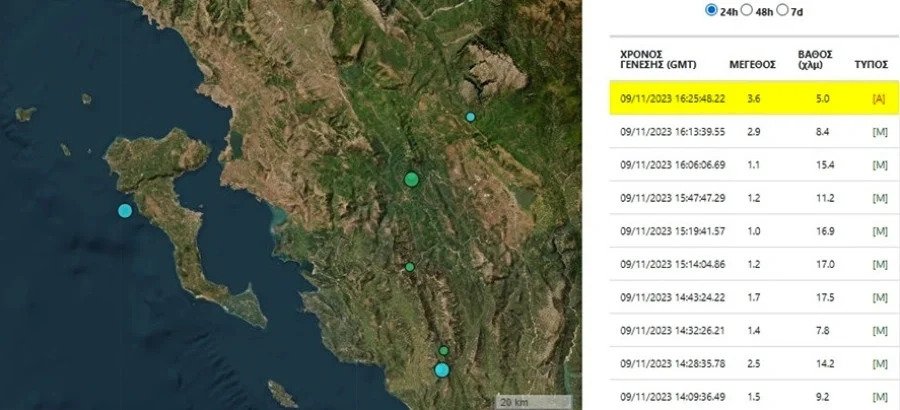This screenshot has width=900, height=410.
Task: Click the small cyan marker in the northeast mountains
Action: pos(471,117)
